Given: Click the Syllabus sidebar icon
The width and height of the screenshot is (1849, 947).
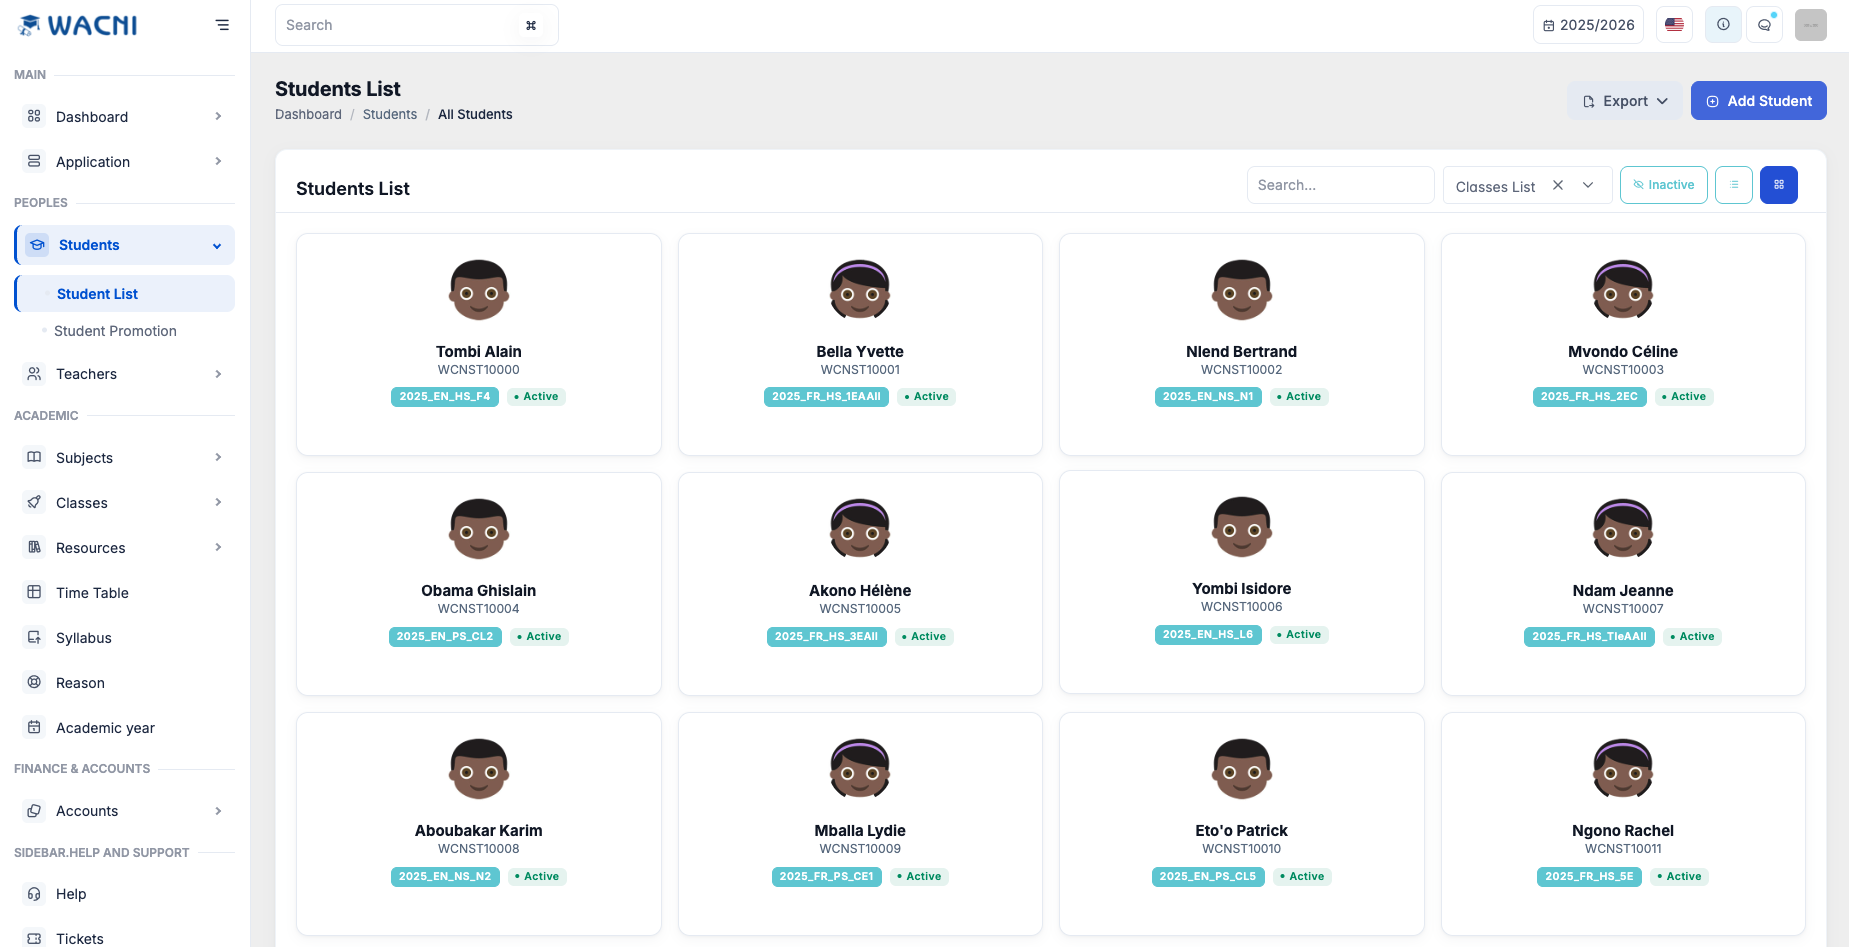Looking at the screenshot, I should tap(34, 637).
